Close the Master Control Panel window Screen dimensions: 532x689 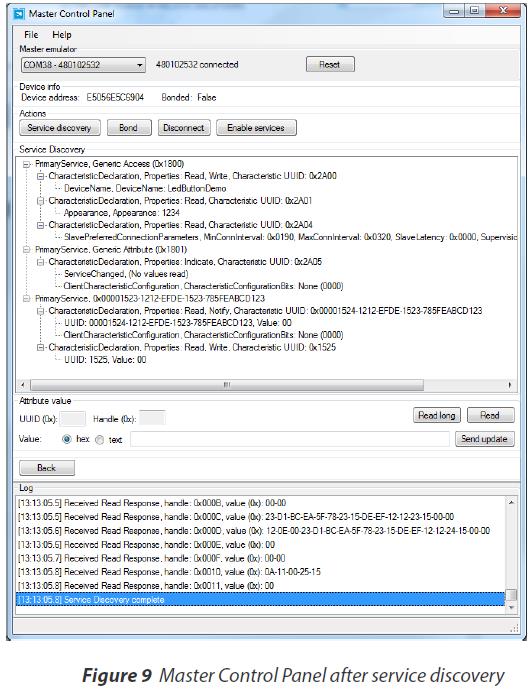click(x=503, y=11)
